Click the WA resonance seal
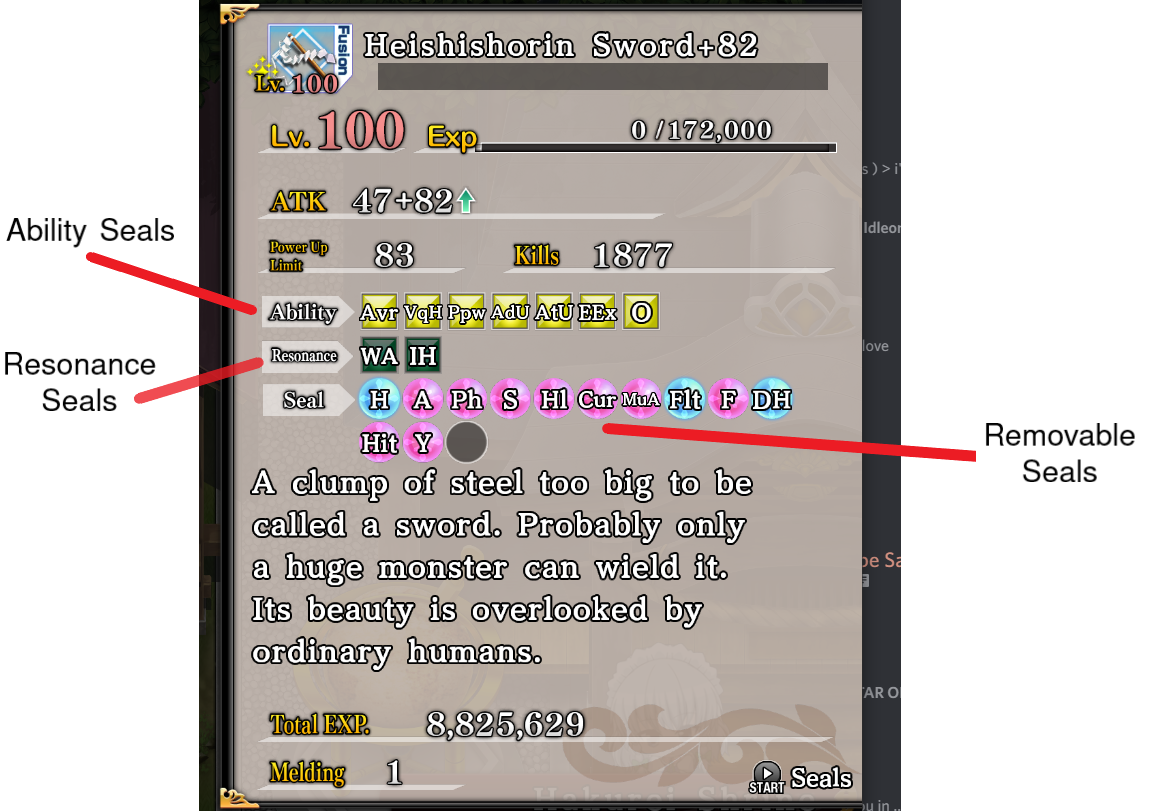This screenshot has height=811, width=1161. pyautogui.click(x=379, y=356)
